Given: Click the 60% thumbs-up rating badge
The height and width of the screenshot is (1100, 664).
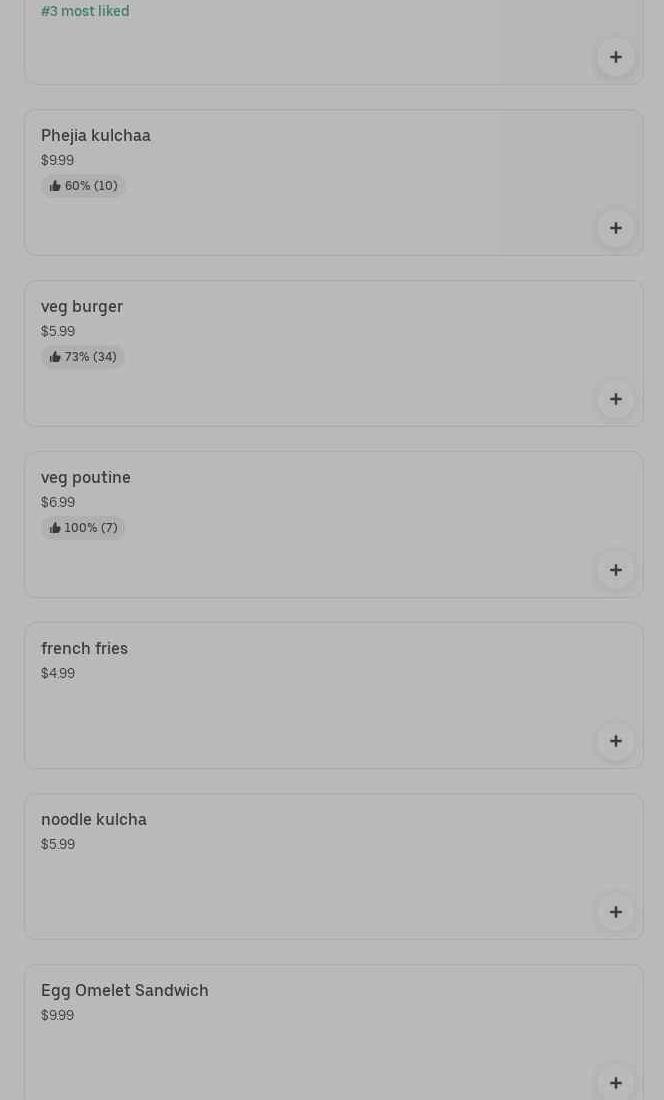Looking at the screenshot, I should 83,186.
